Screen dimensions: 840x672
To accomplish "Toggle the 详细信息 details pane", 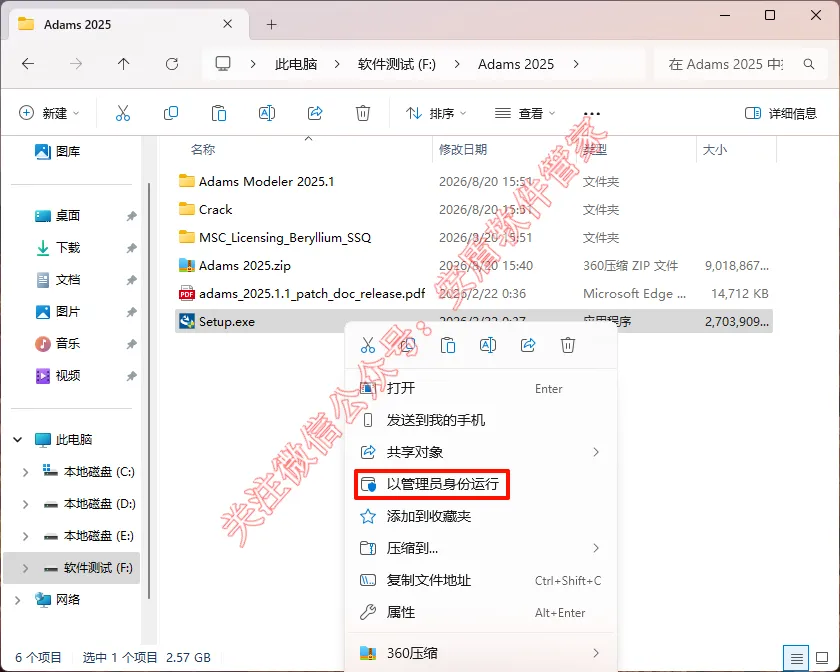I will [x=781, y=113].
